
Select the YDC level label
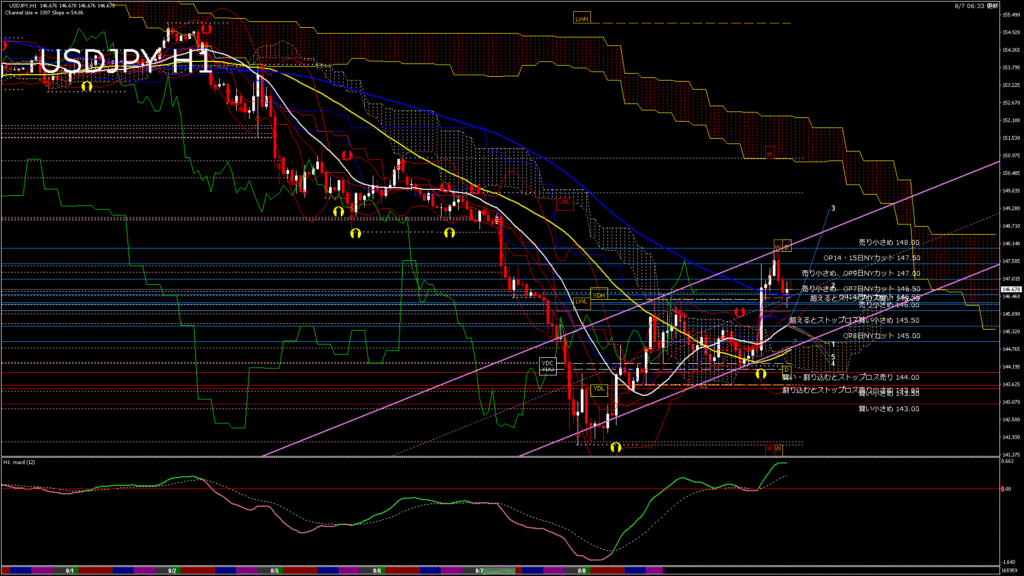point(547,363)
